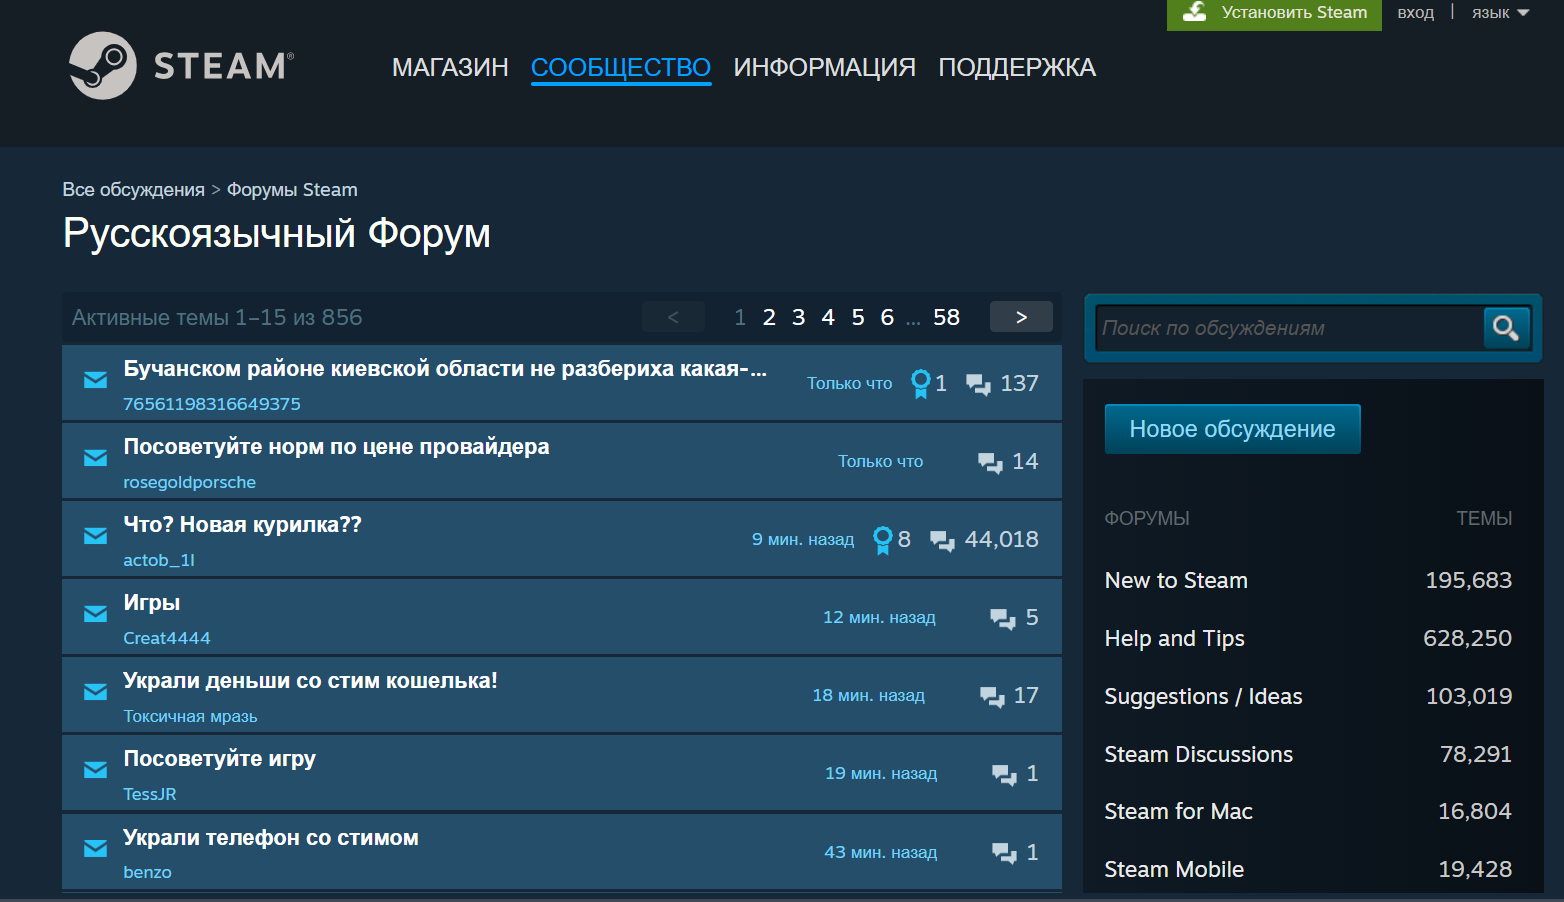Focus the Поиск по обсуждениям search field
1564x902 pixels.
click(x=1290, y=328)
